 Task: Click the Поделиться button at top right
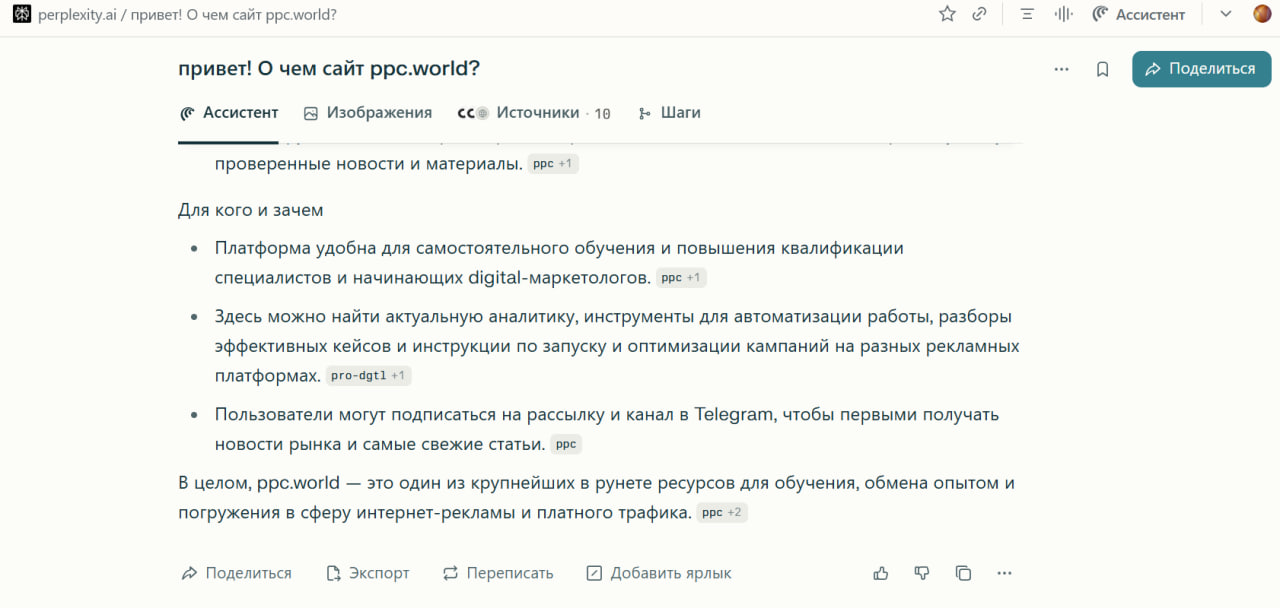1201,69
